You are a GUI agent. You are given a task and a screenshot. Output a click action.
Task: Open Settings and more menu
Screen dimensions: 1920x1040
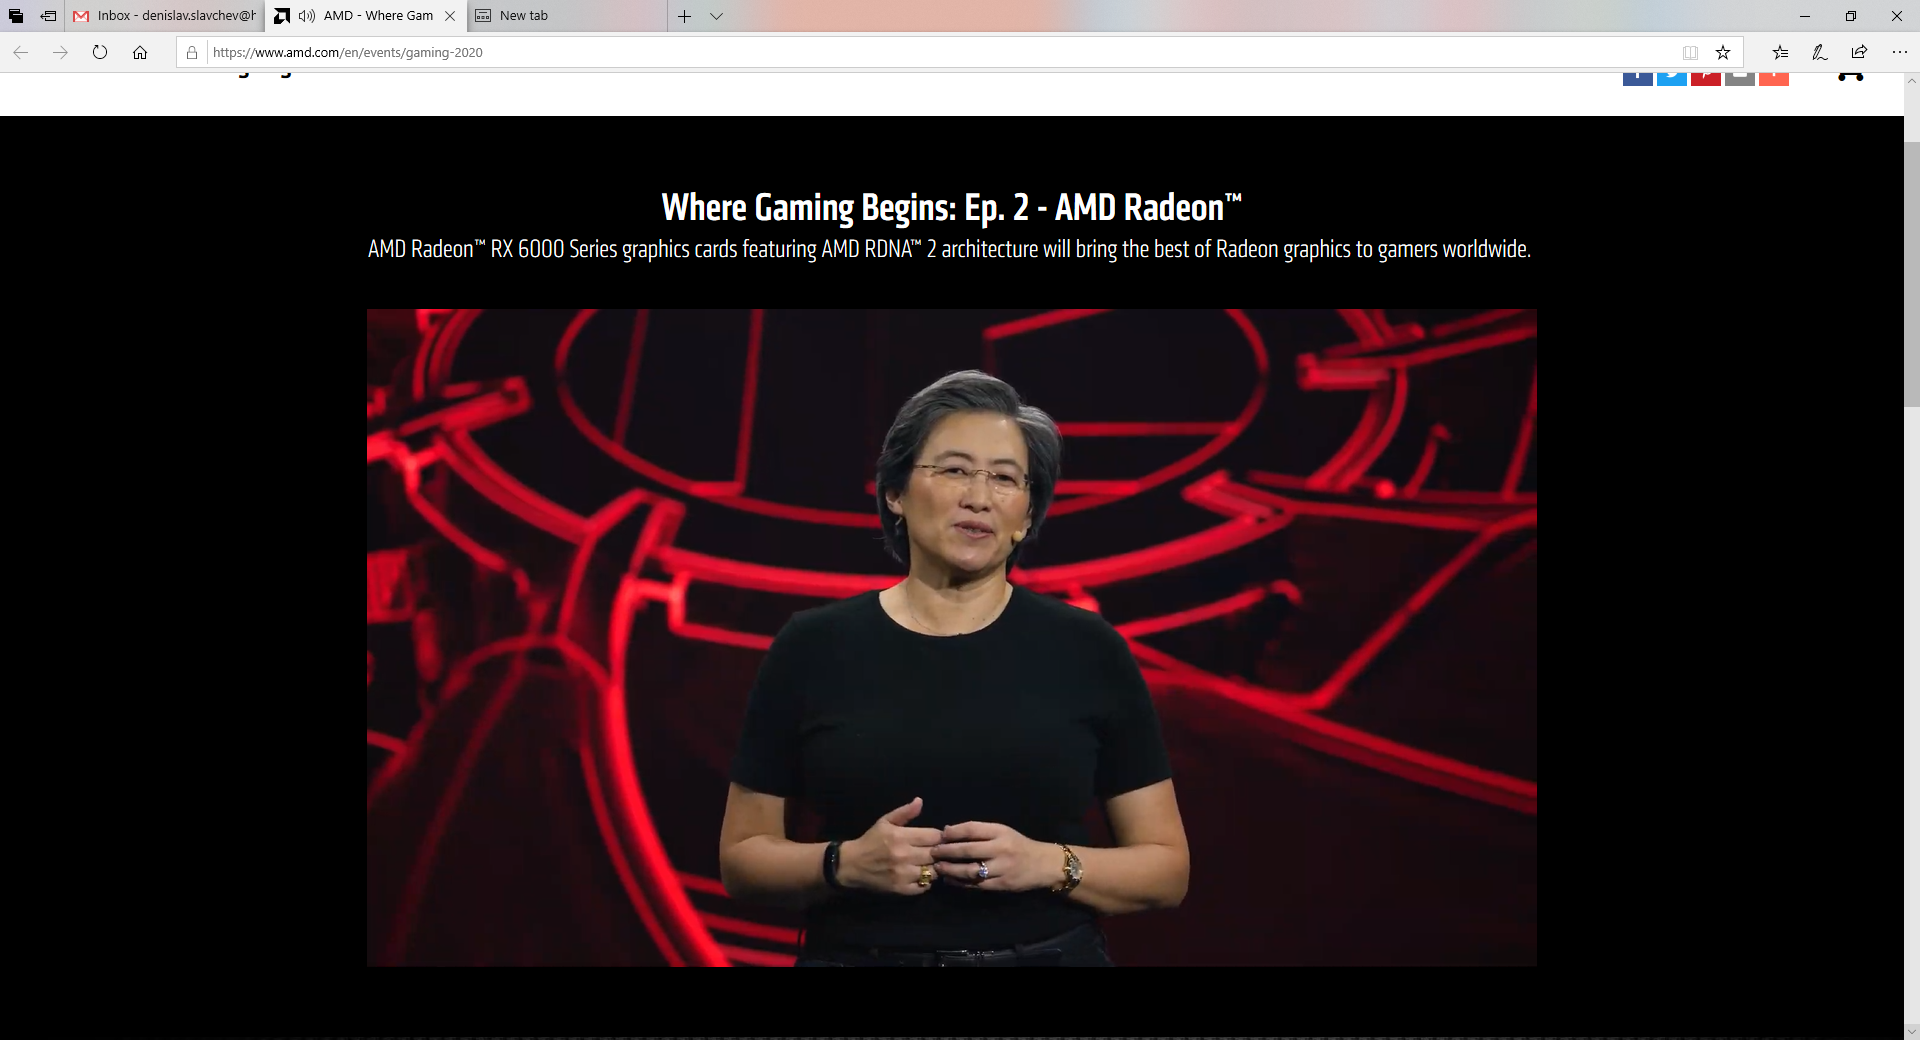1899,52
